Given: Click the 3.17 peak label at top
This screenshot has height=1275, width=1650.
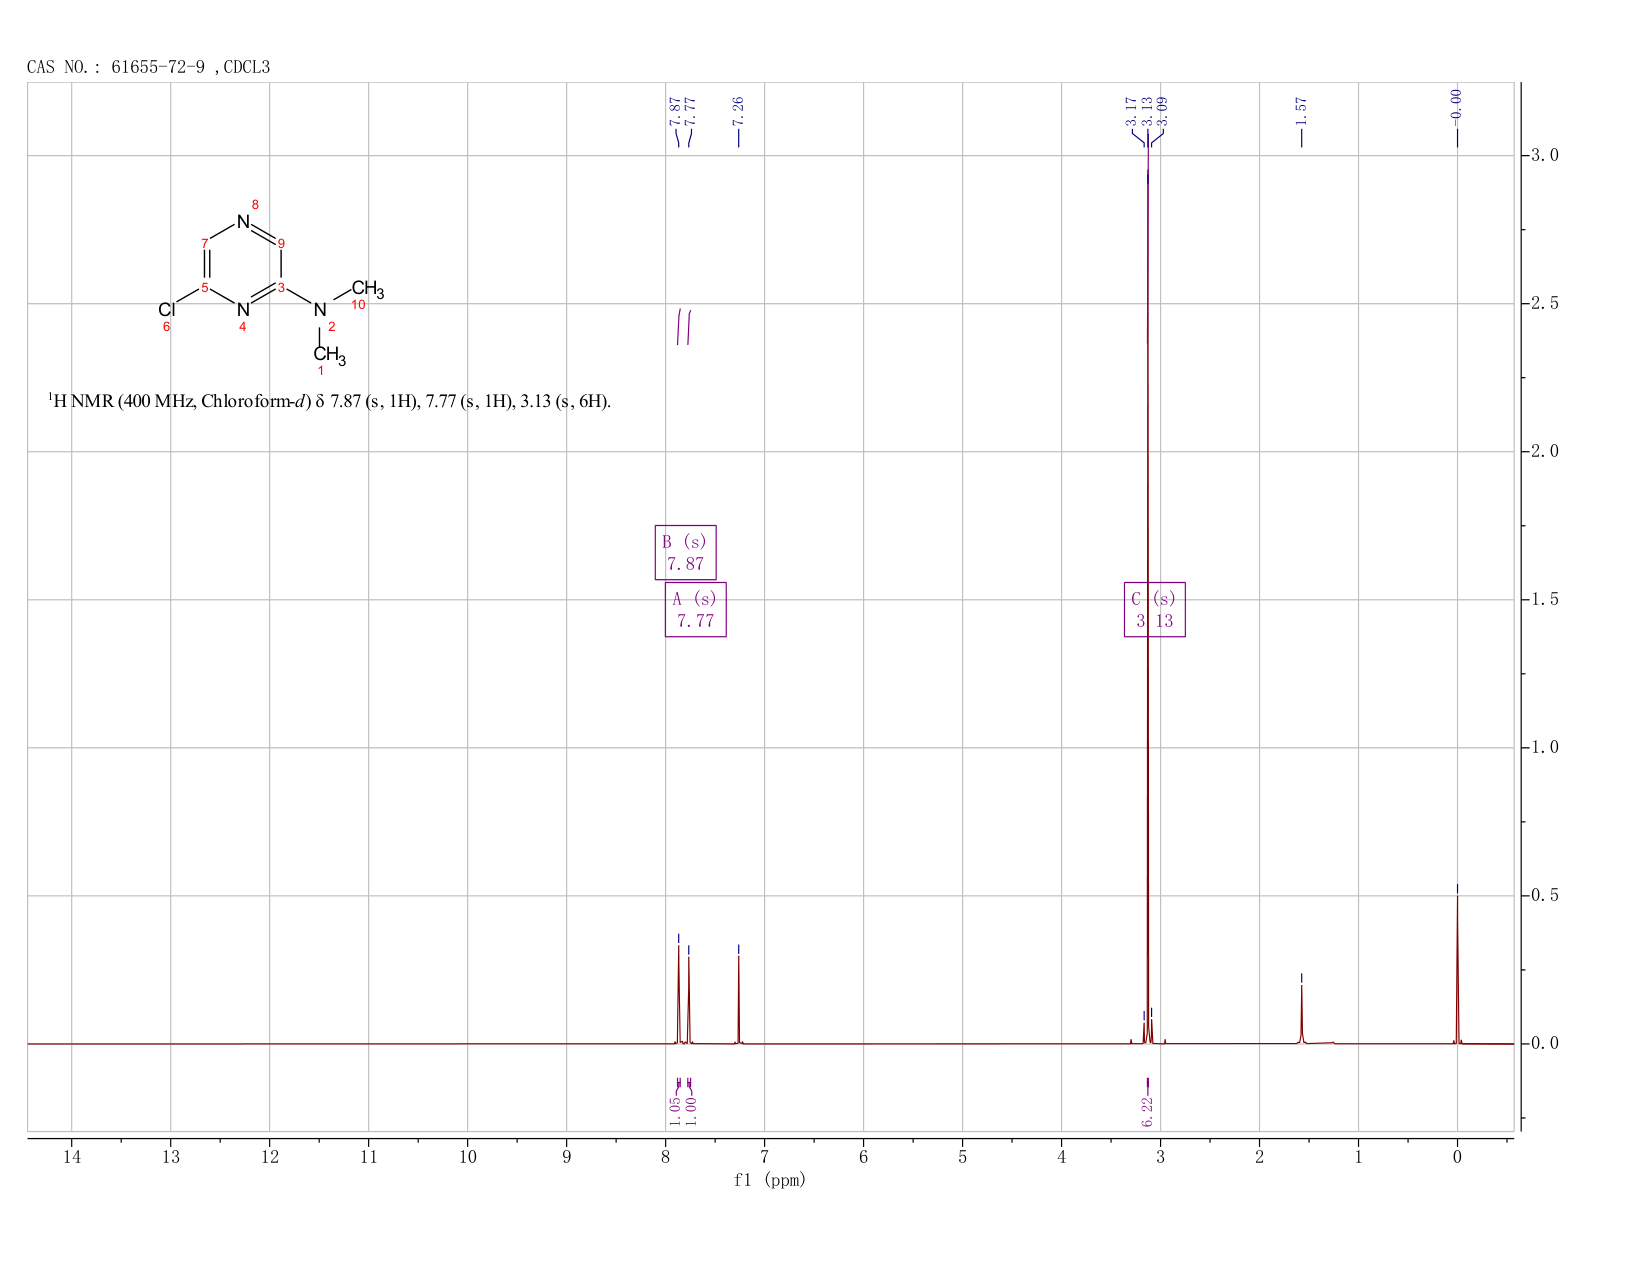Looking at the screenshot, I should tap(1131, 110).
